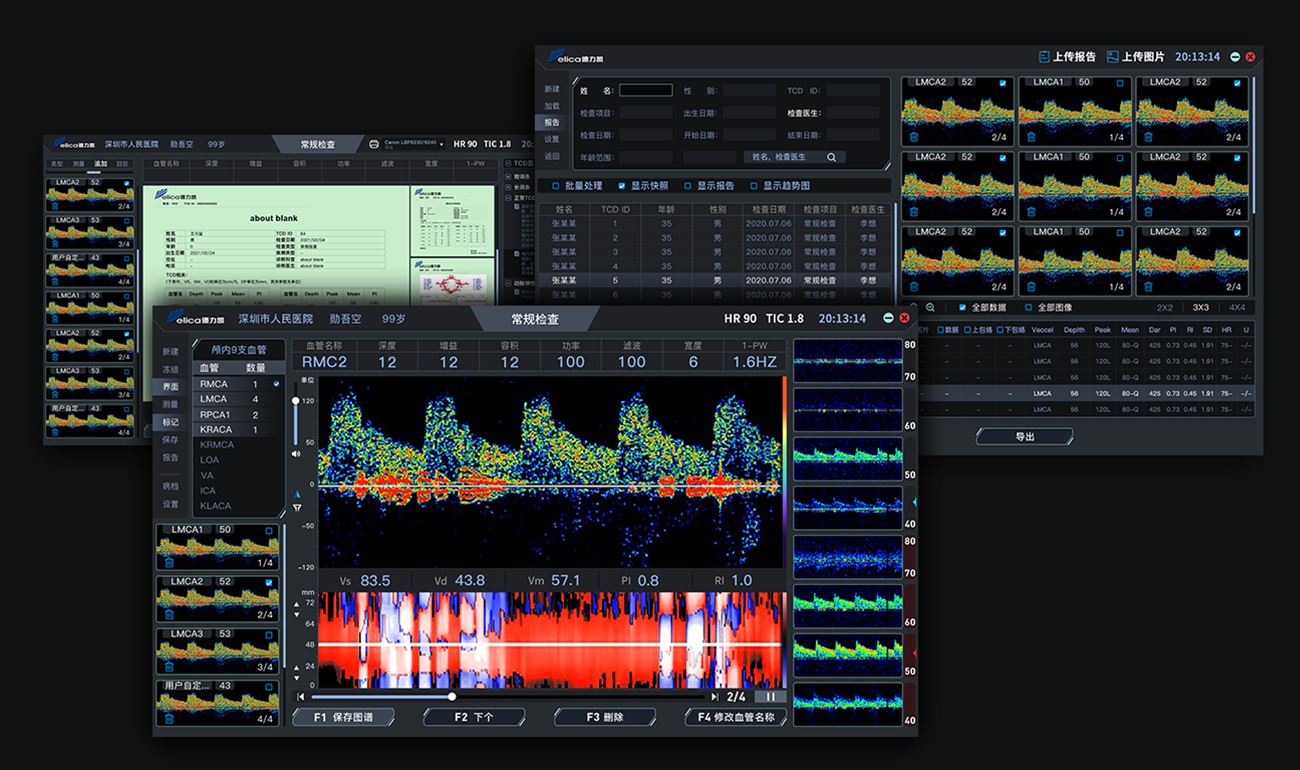Enable the 批量处理 checkbox
Image resolution: width=1300 pixels, height=770 pixels.
point(556,186)
